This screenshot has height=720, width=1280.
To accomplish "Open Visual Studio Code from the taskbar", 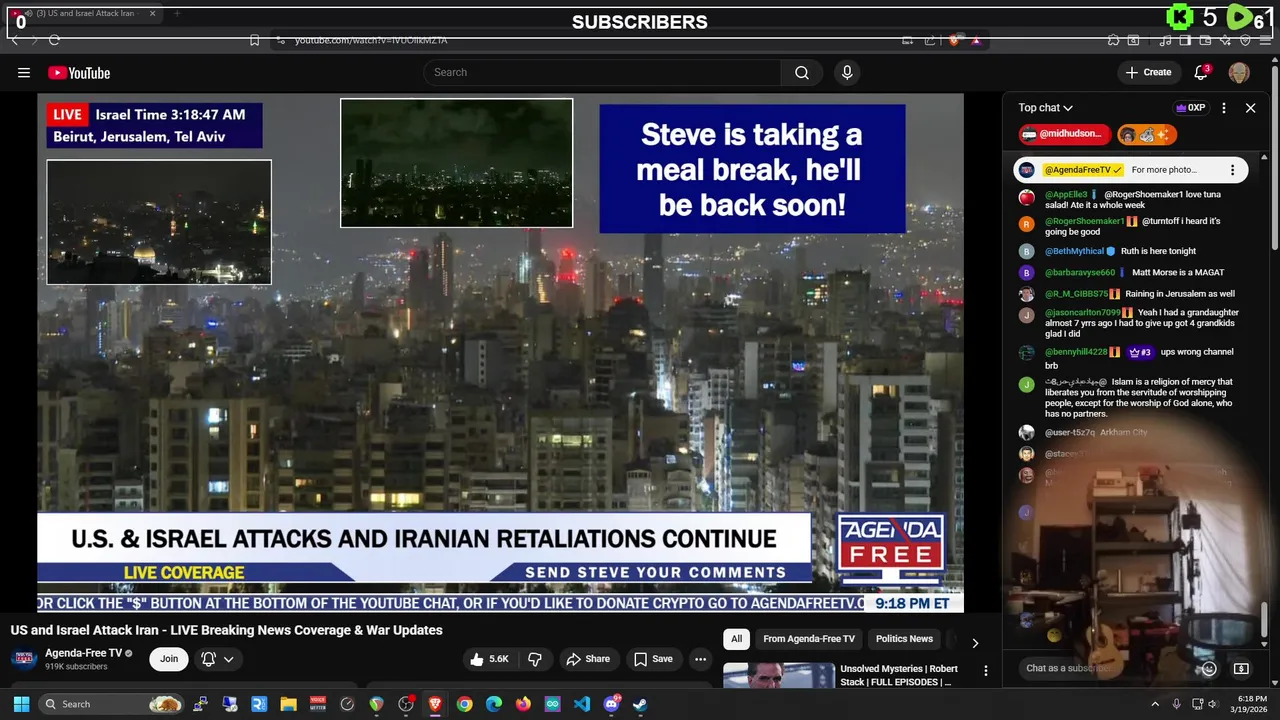I will pyautogui.click(x=582, y=704).
